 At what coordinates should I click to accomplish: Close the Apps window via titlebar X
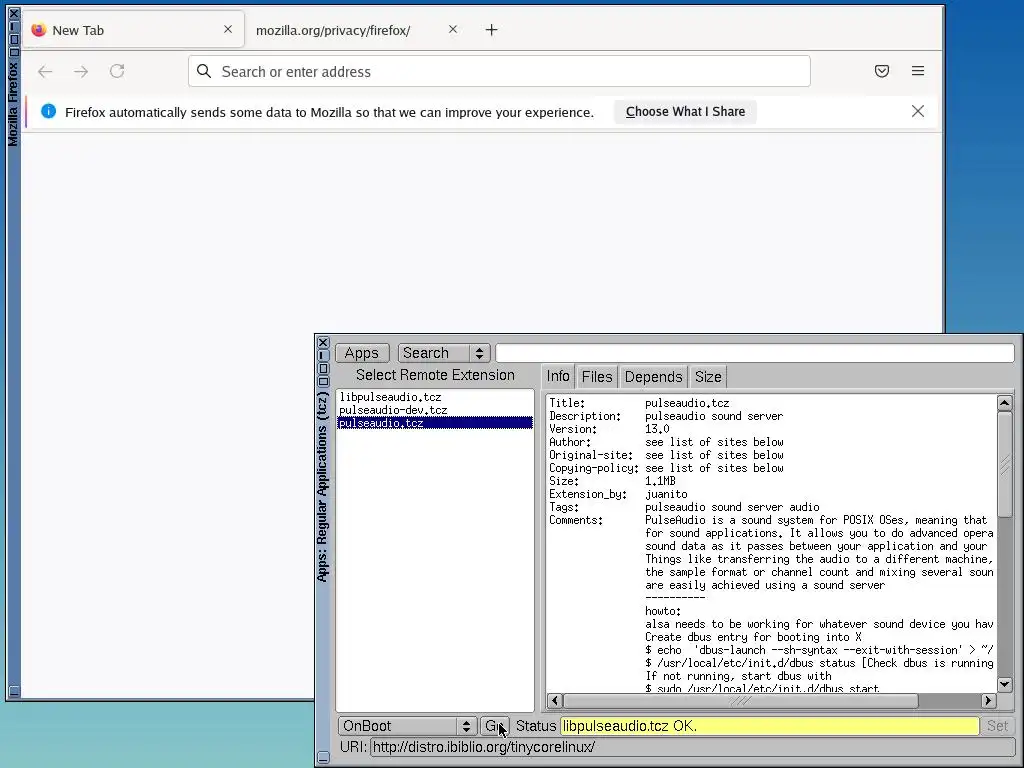(323, 342)
